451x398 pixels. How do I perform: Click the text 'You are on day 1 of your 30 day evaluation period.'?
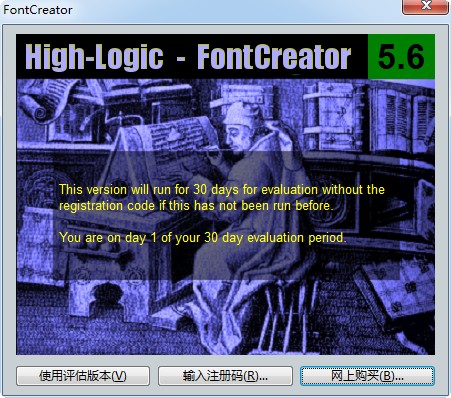[x=203, y=238]
